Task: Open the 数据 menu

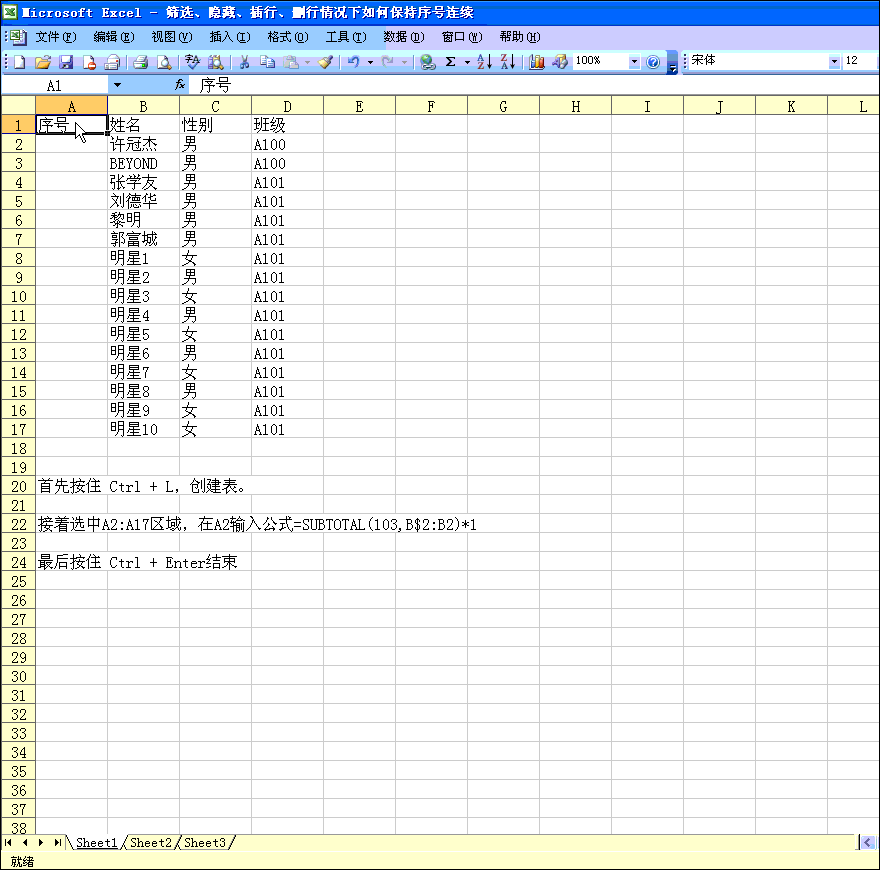Action: [x=403, y=37]
